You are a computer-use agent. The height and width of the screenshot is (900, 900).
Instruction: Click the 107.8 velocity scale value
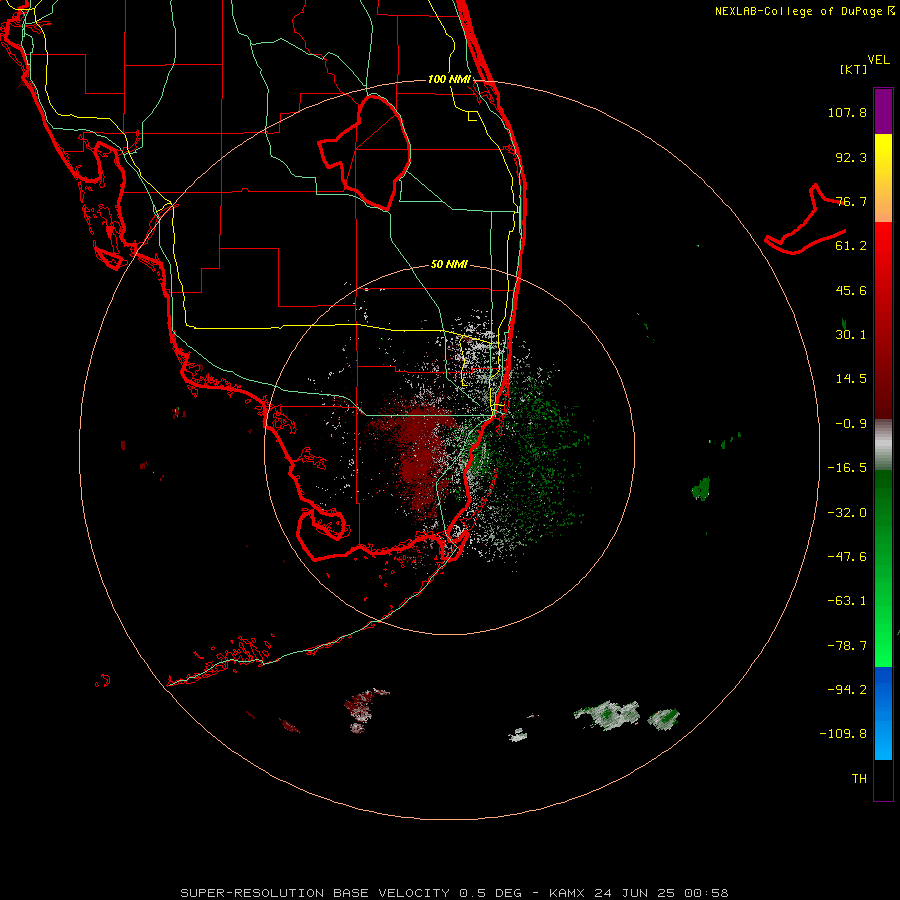coord(847,112)
